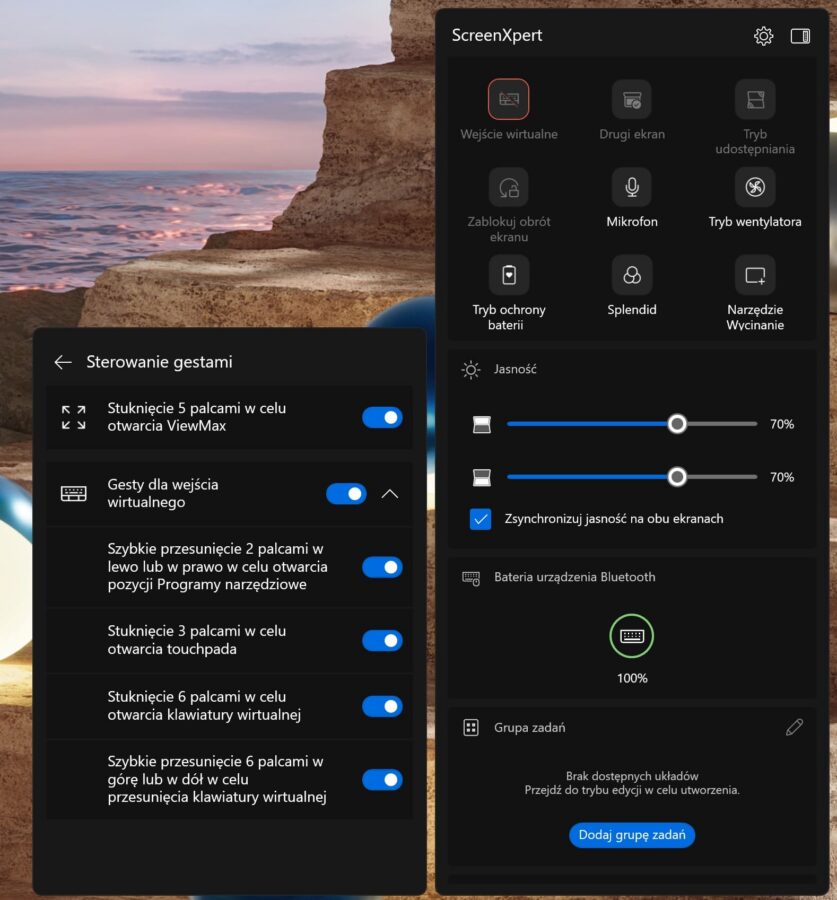
Task: Click Dodaj grupę zadań button
Action: (631, 835)
